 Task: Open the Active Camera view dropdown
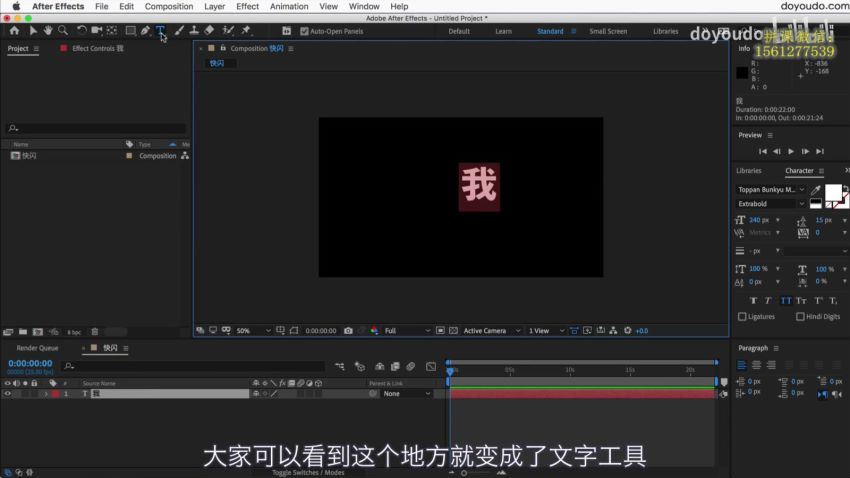[x=491, y=331]
